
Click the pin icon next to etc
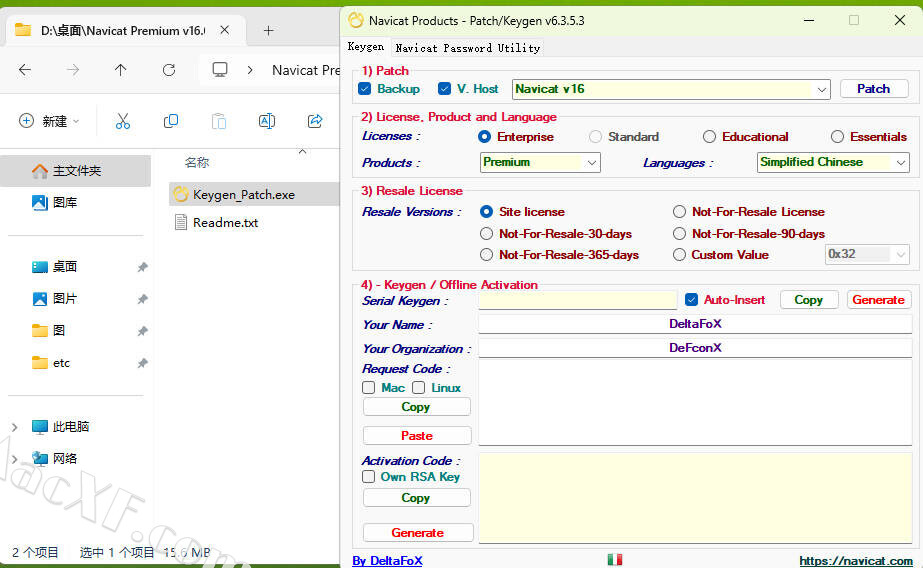tap(142, 363)
